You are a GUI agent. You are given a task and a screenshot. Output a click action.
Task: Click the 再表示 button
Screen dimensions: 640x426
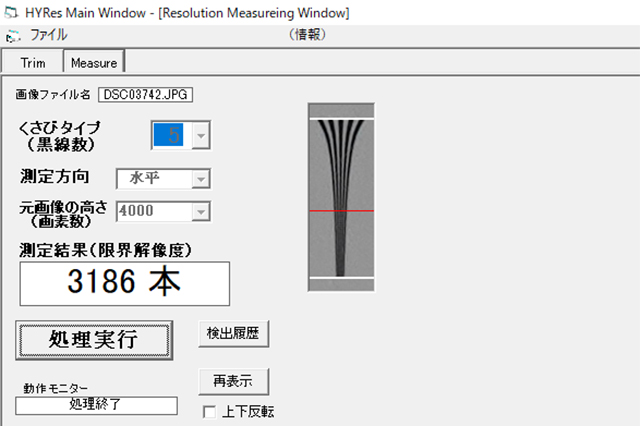pyautogui.click(x=234, y=381)
